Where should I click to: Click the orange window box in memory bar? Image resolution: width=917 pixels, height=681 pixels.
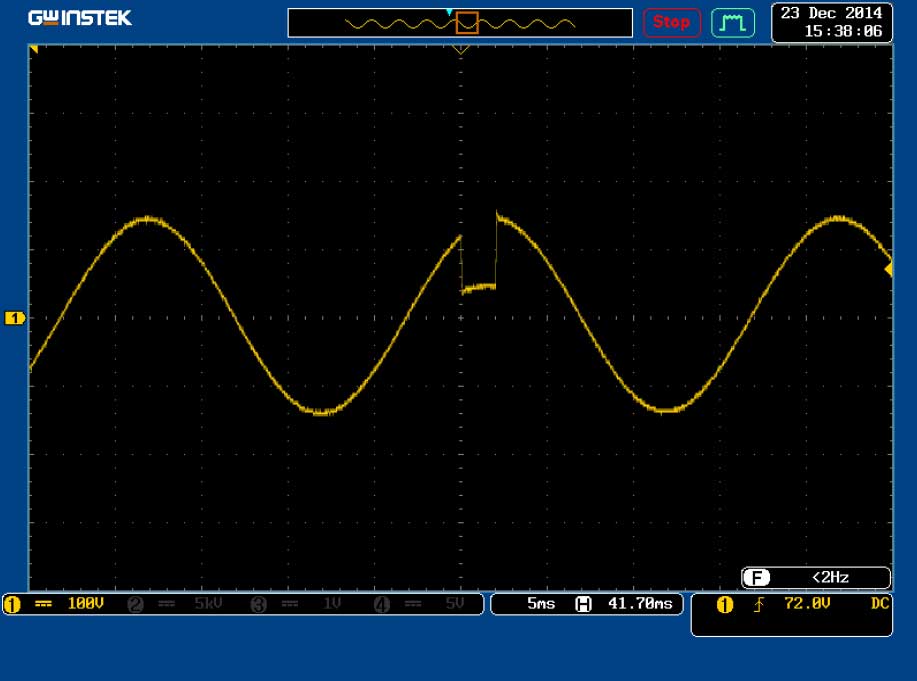[x=467, y=22]
